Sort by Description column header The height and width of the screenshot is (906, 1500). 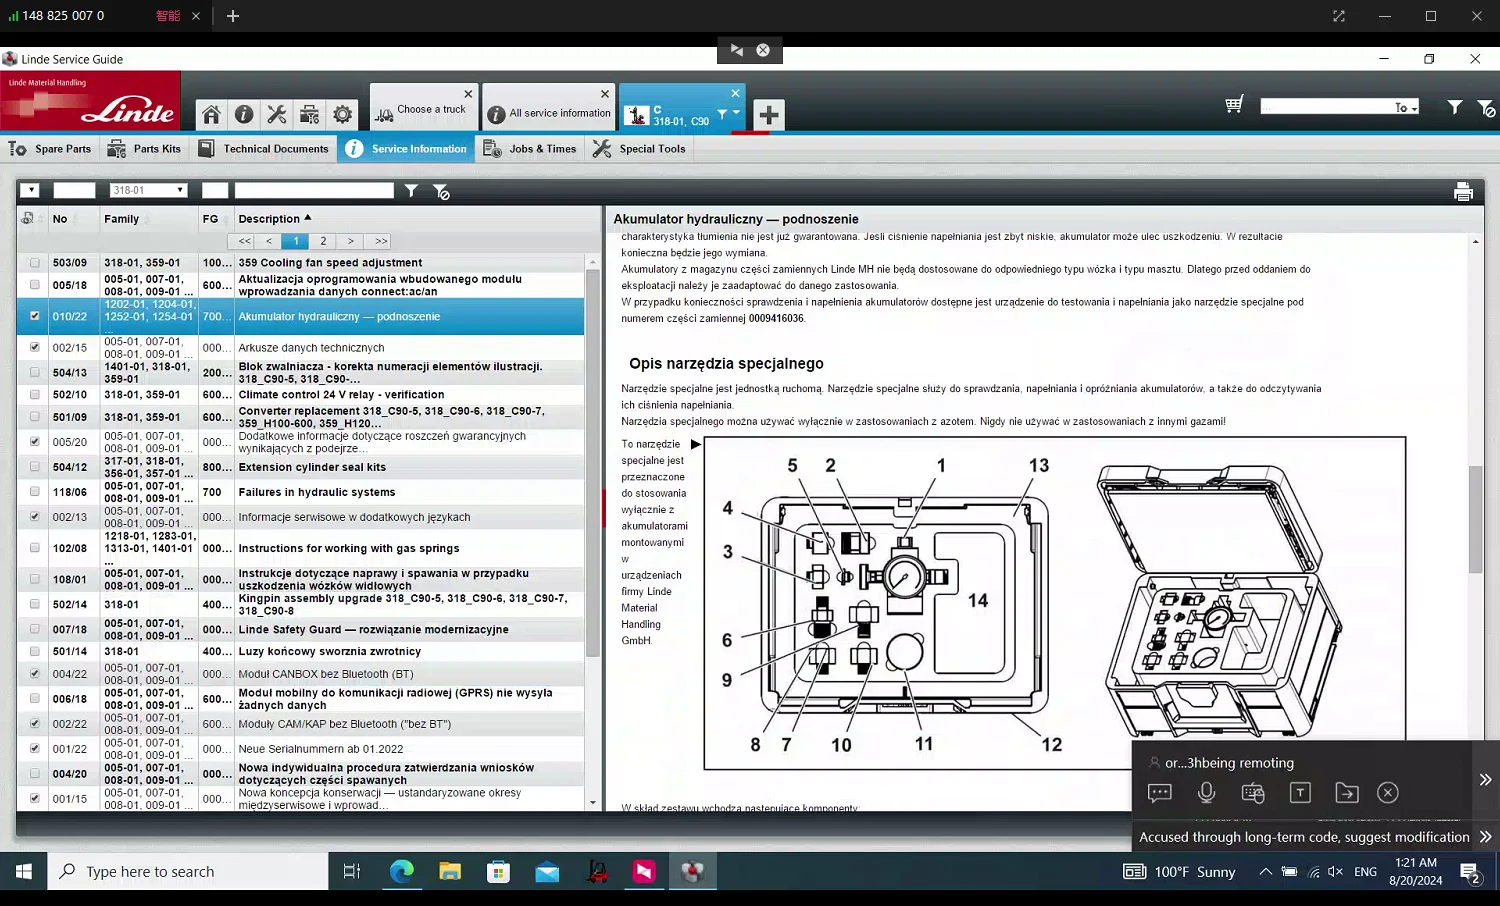tap(275, 219)
